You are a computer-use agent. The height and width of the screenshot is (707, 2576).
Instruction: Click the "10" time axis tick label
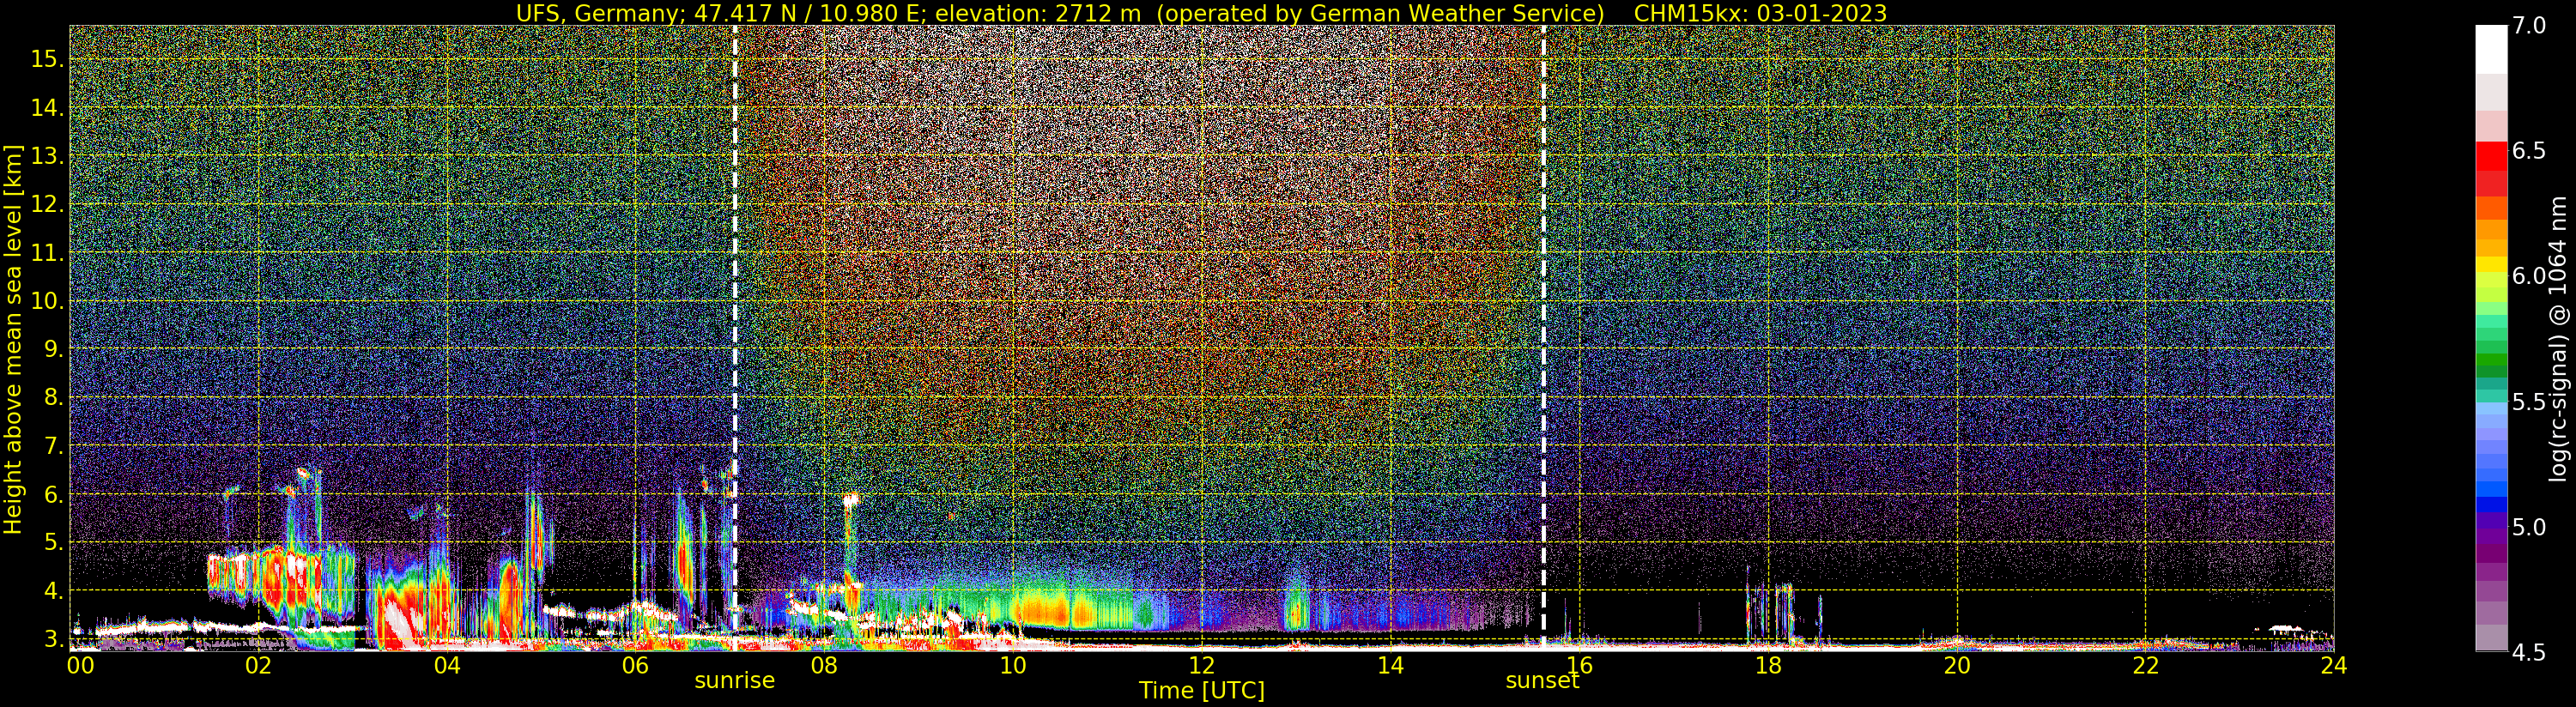[1013, 664]
